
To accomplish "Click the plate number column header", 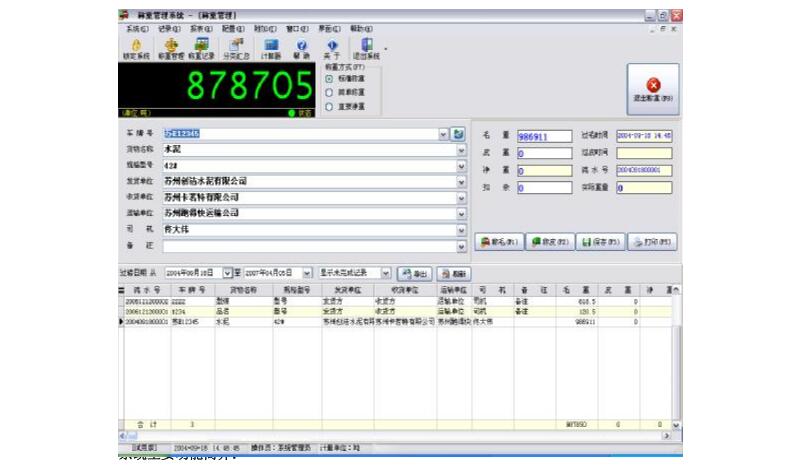I will [192, 290].
